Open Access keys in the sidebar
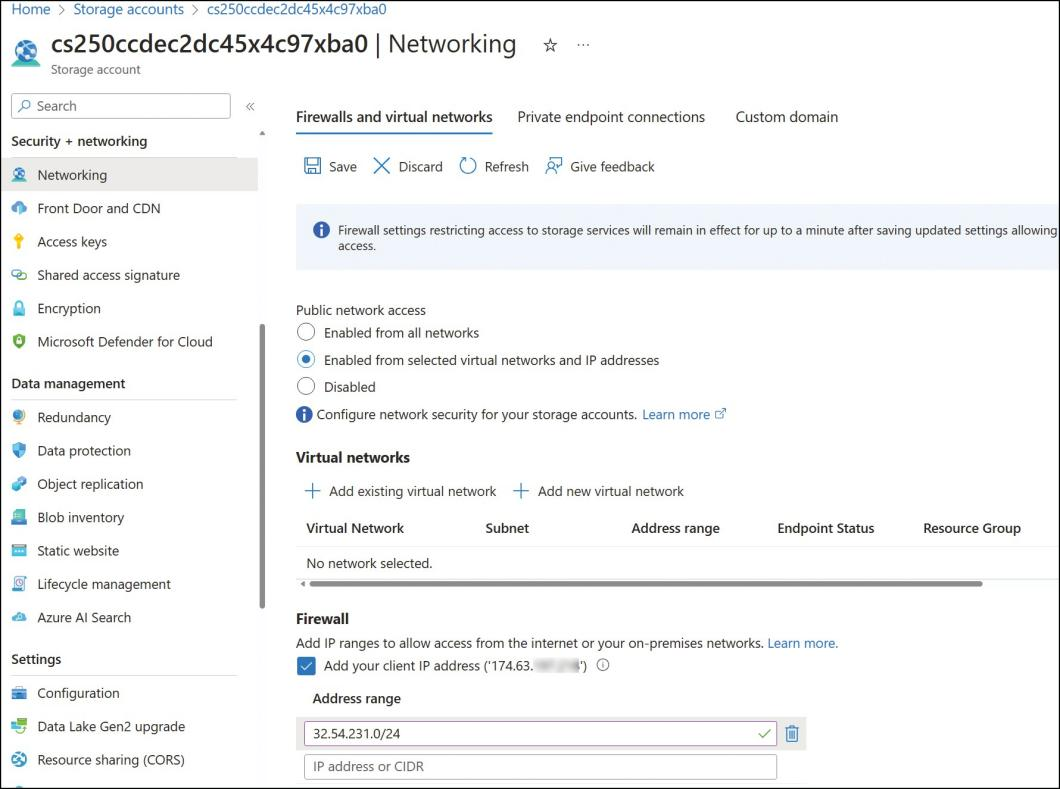The width and height of the screenshot is (1060, 789). 72,242
